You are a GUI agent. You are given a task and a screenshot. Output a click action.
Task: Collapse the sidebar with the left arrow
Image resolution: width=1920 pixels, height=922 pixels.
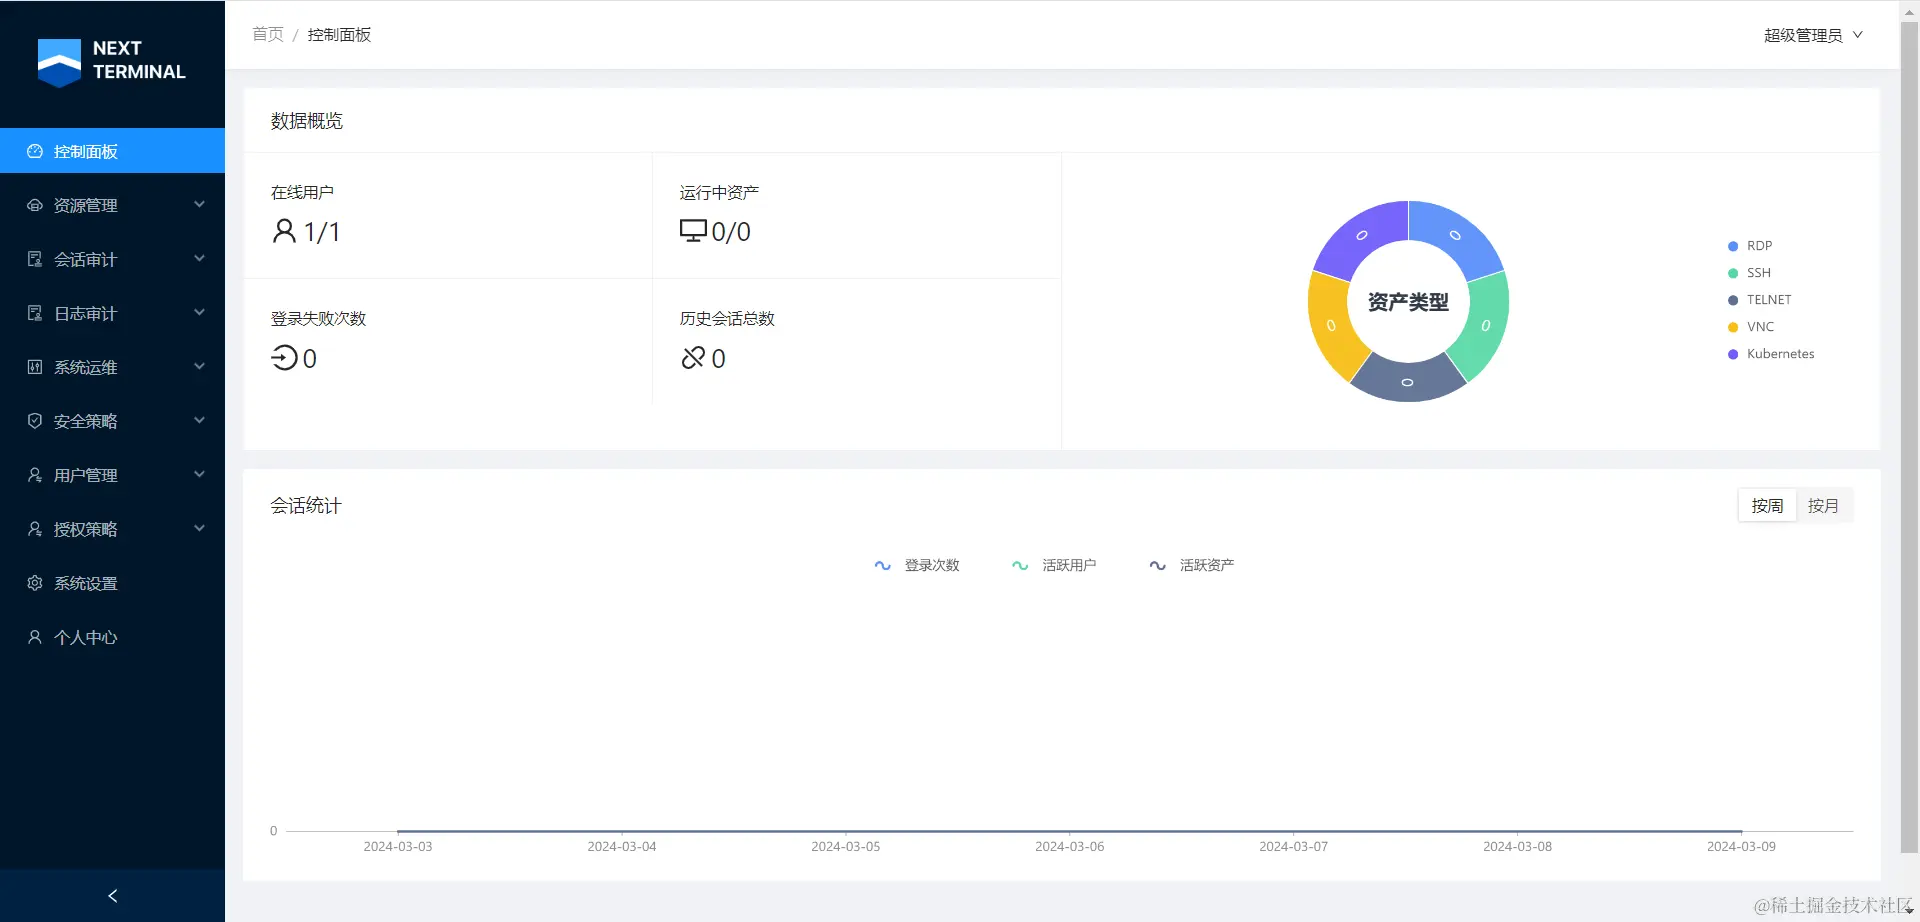[112, 896]
